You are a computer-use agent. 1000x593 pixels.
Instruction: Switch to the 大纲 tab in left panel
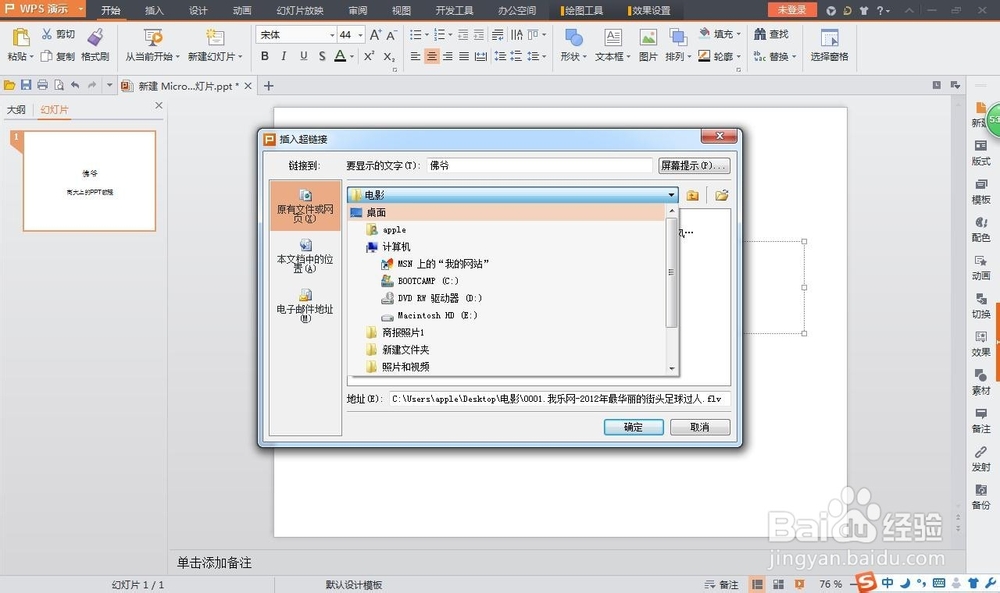17,109
